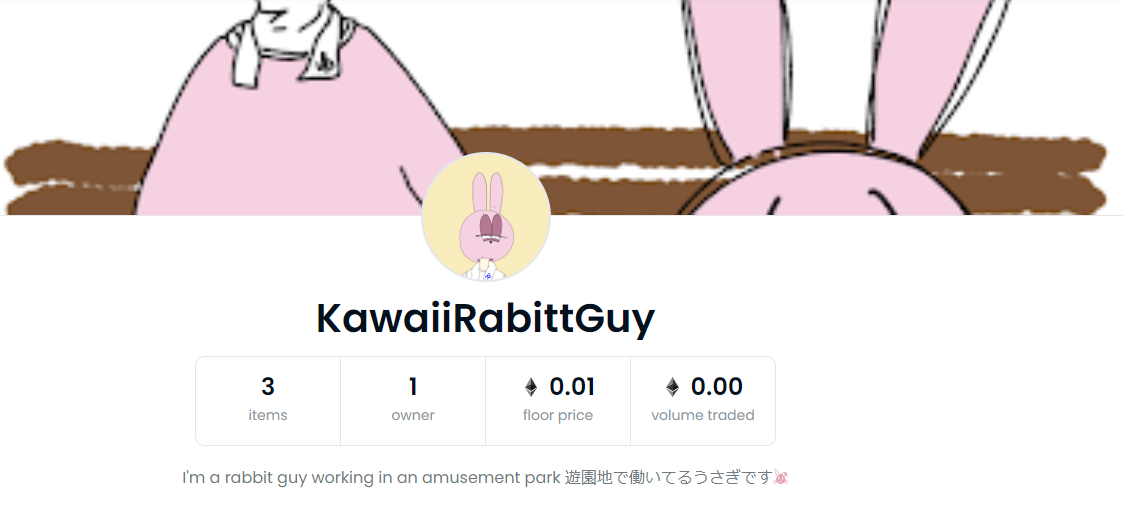Image resolution: width=1123 pixels, height=515 pixels.
Task: Click the Japanese description text
Action: [x=669, y=477]
